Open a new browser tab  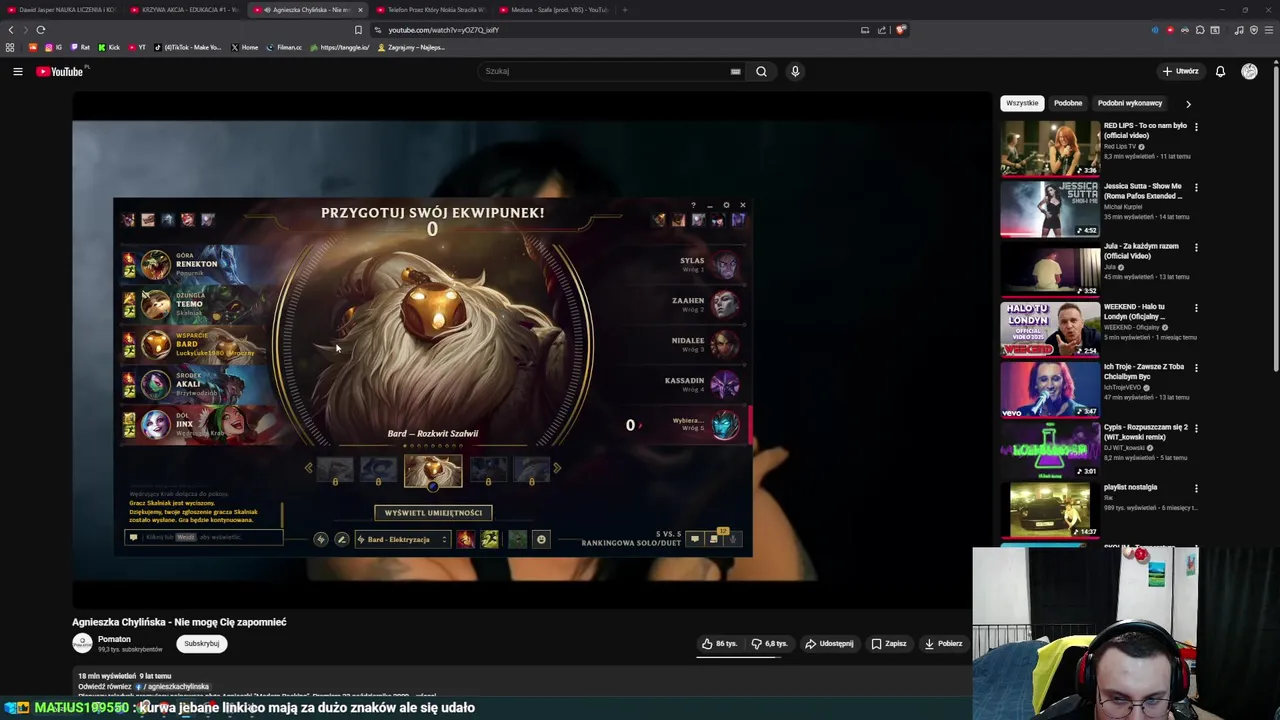(x=625, y=10)
